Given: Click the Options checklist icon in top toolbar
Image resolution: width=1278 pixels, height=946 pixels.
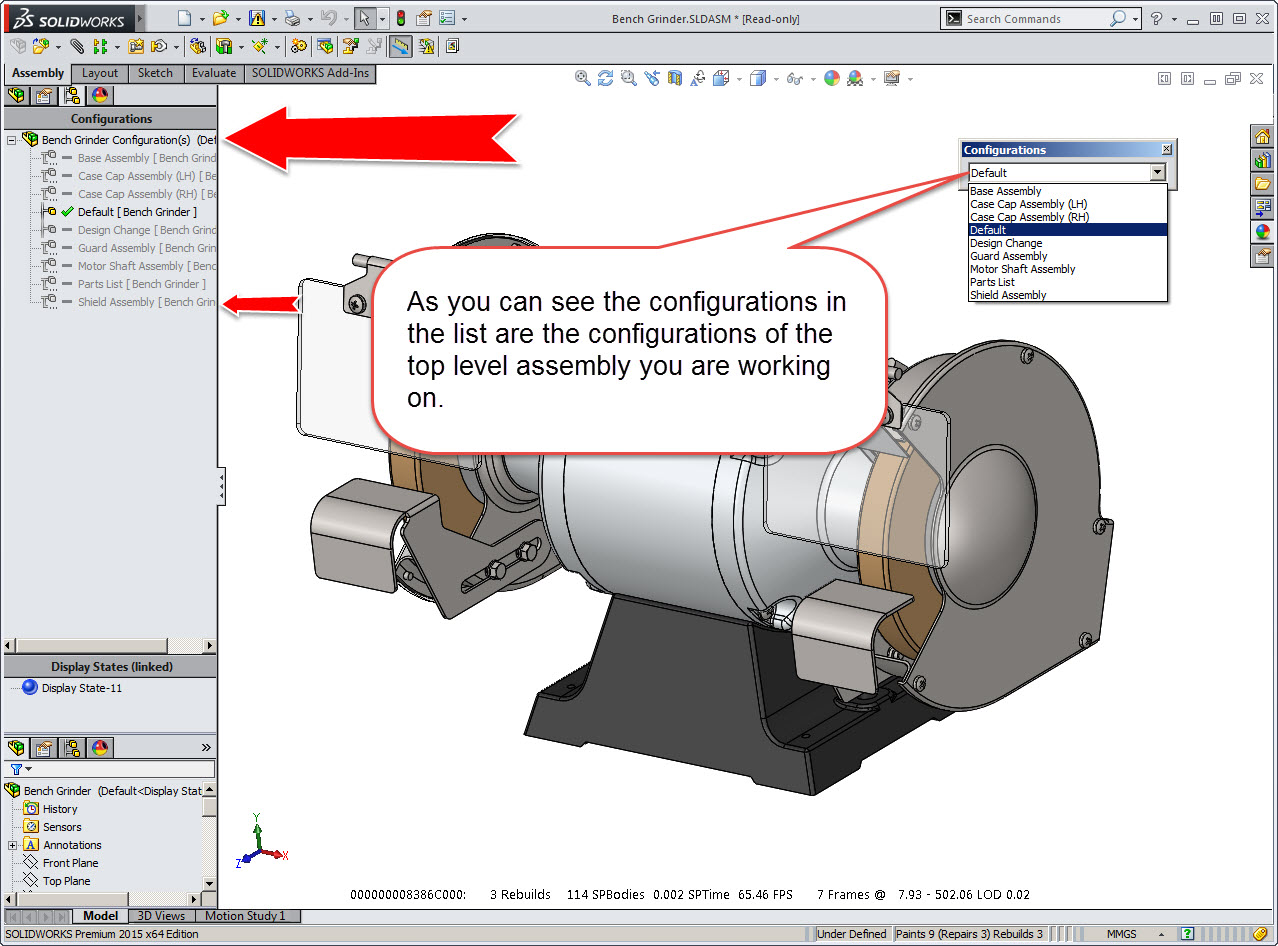Looking at the screenshot, I should (447, 18).
